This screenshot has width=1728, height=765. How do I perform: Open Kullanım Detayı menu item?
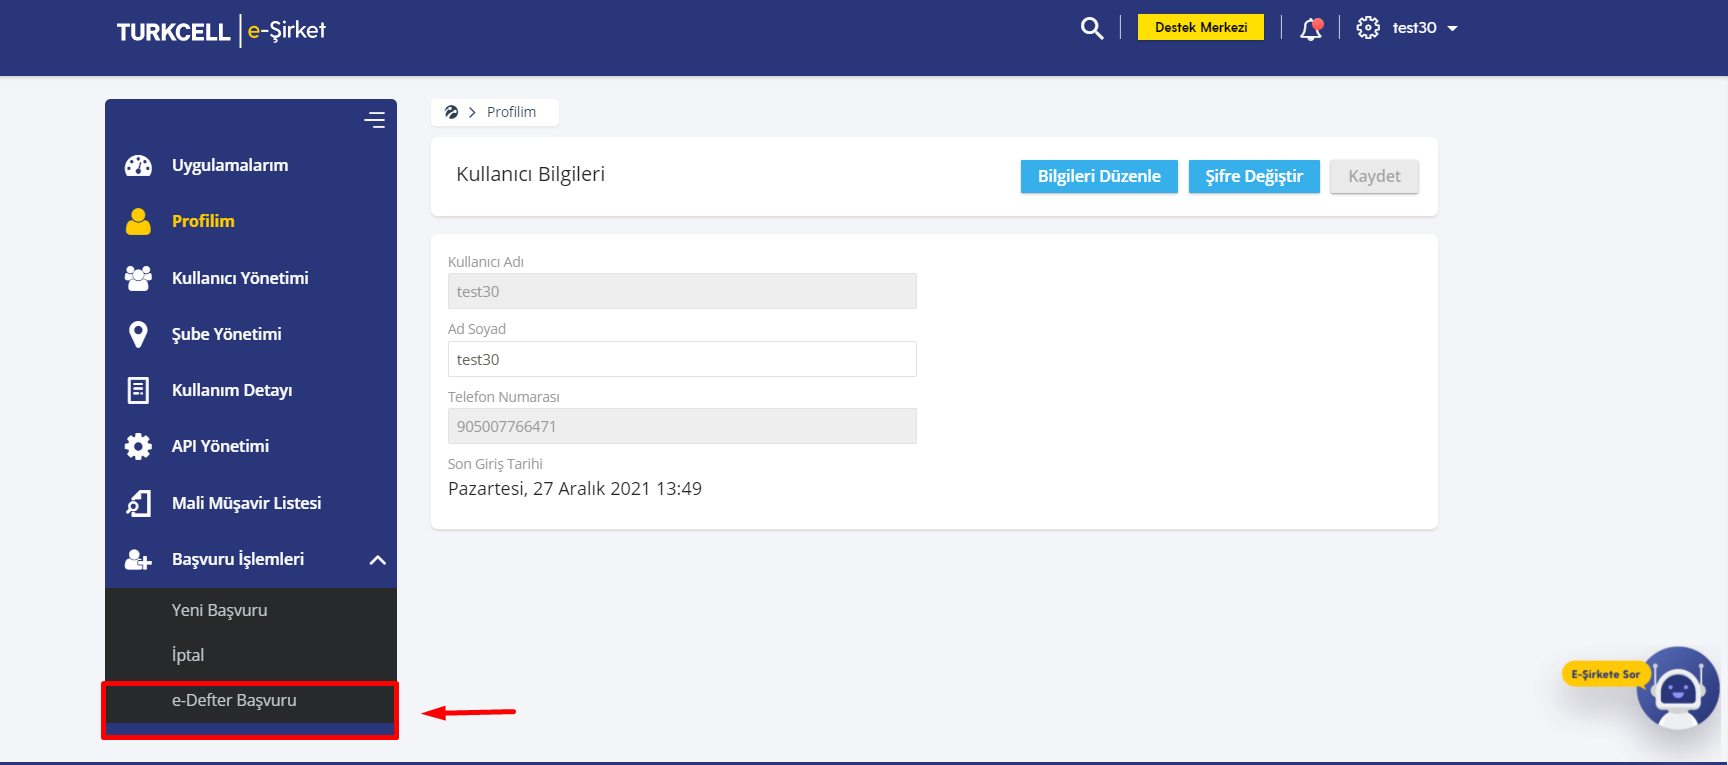click(232, 390)
